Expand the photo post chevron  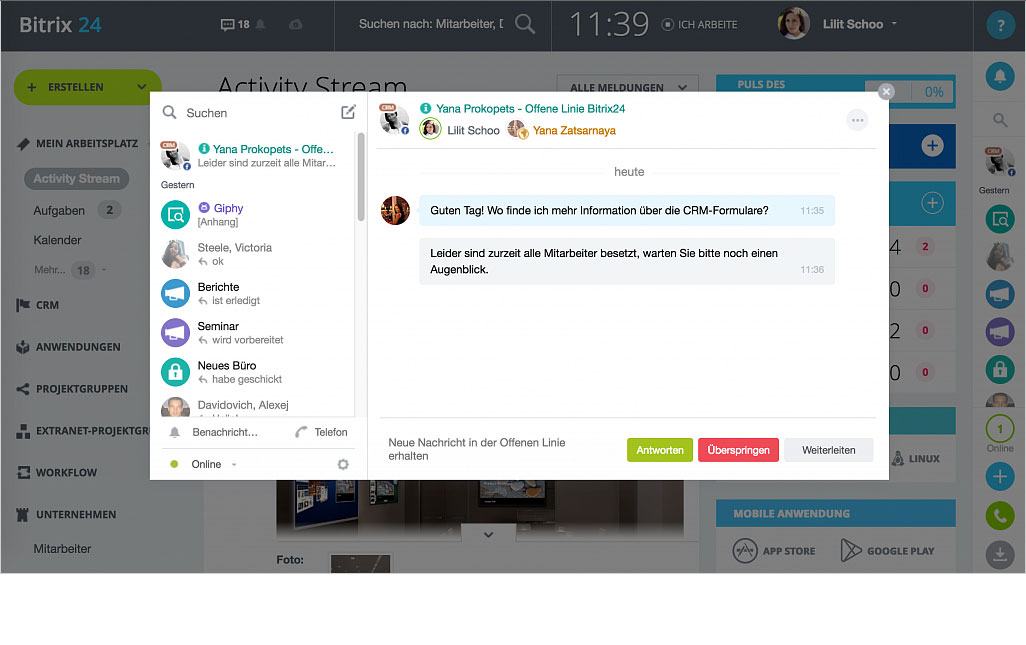click(488, 534)
